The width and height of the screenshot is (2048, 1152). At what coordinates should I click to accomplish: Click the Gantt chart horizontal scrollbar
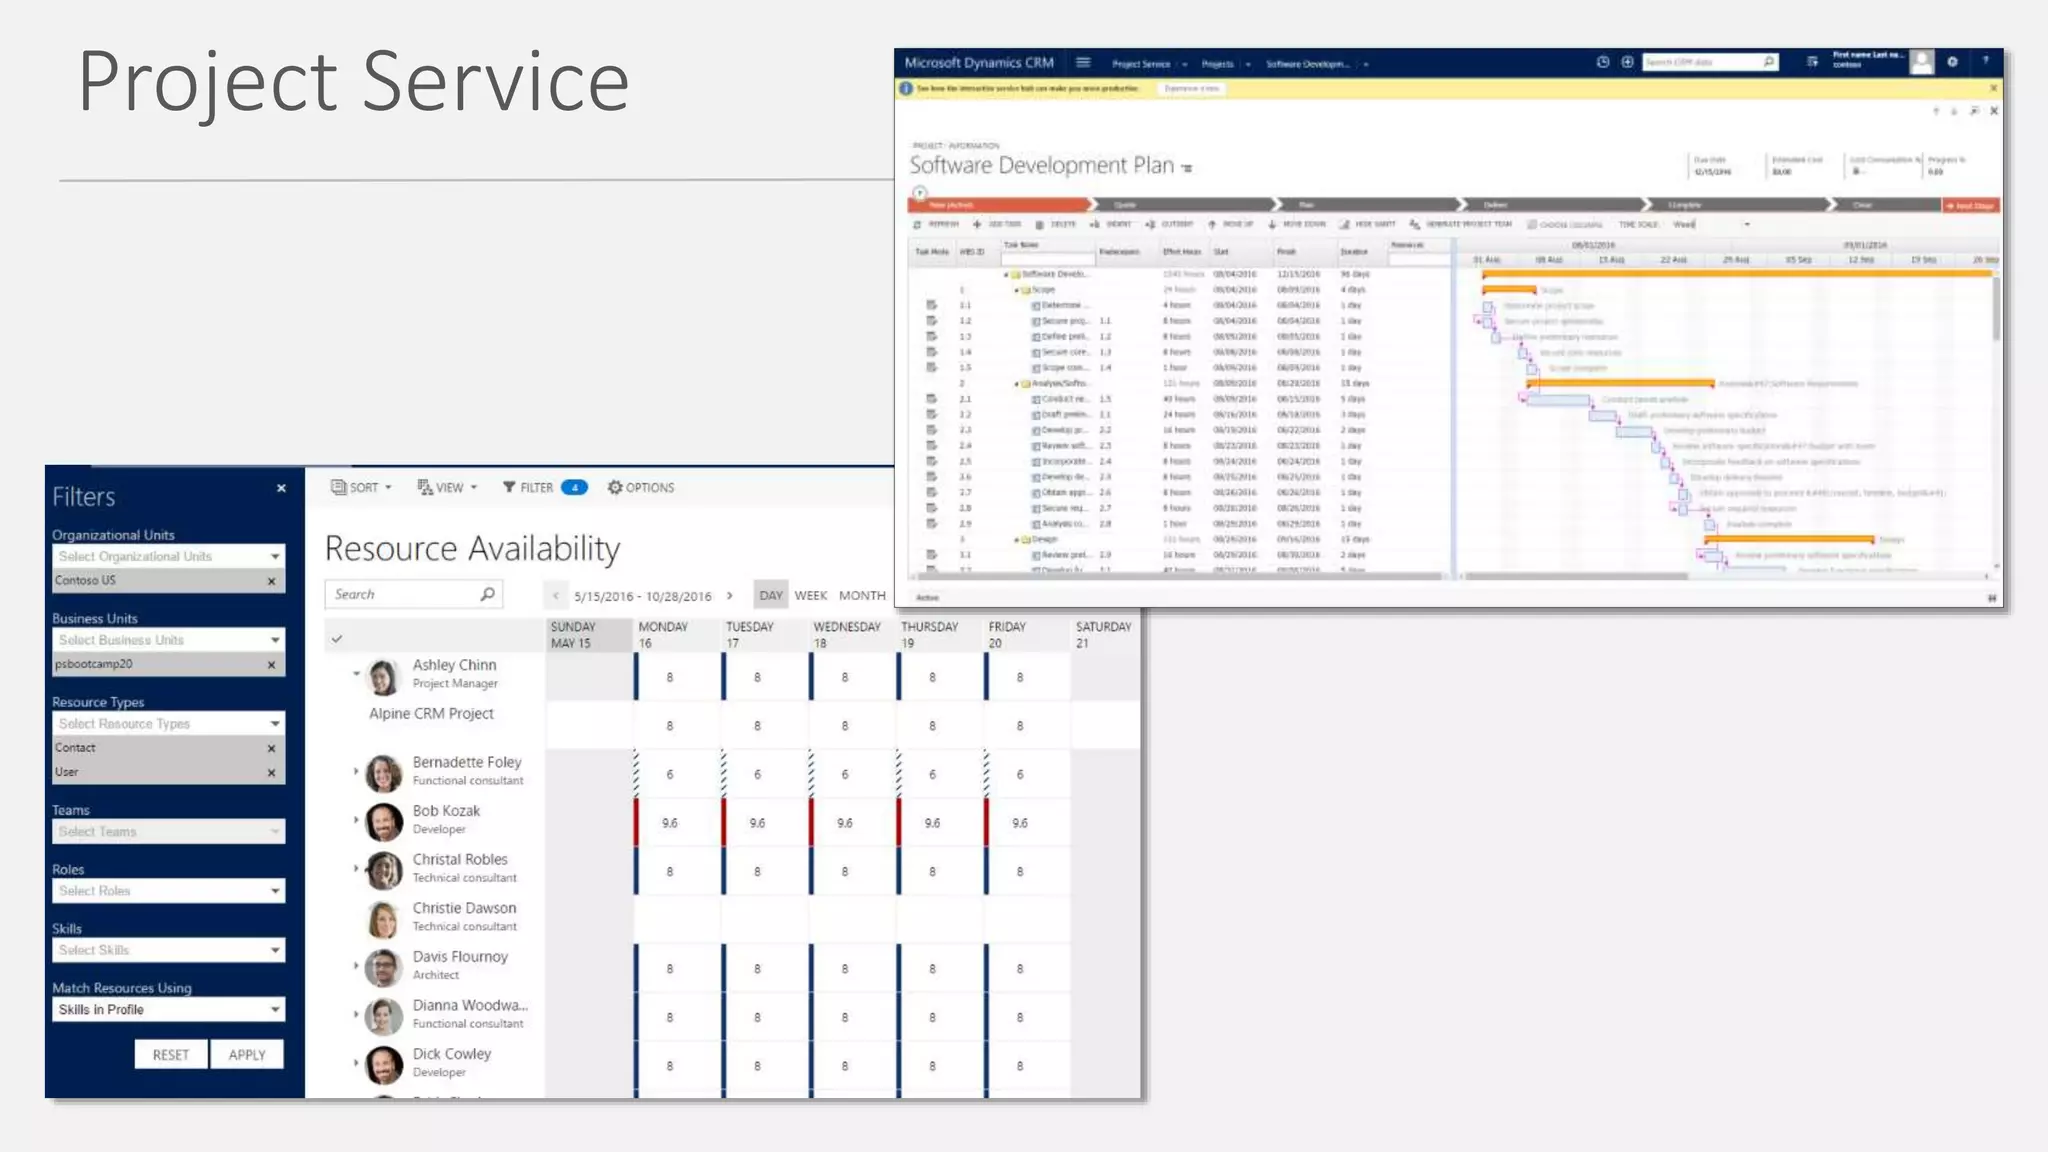pos(1575,576)
